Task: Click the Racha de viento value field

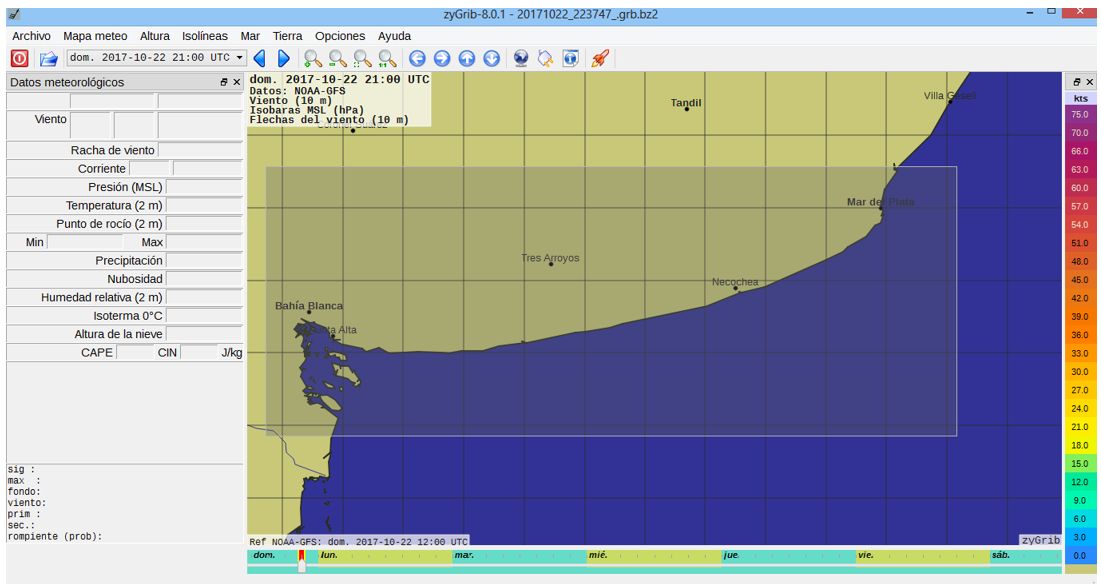Action: click(201, 150)
